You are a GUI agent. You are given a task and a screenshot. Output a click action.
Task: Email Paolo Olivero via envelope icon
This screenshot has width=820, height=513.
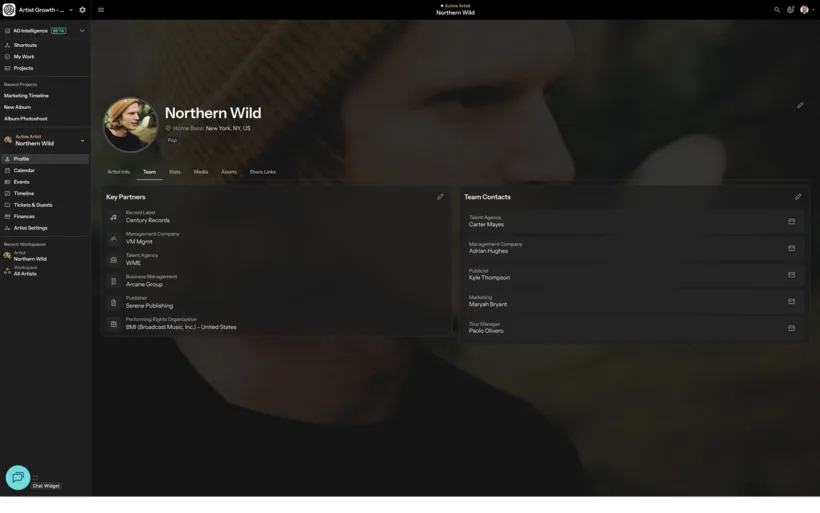click(x=792, y=328)
